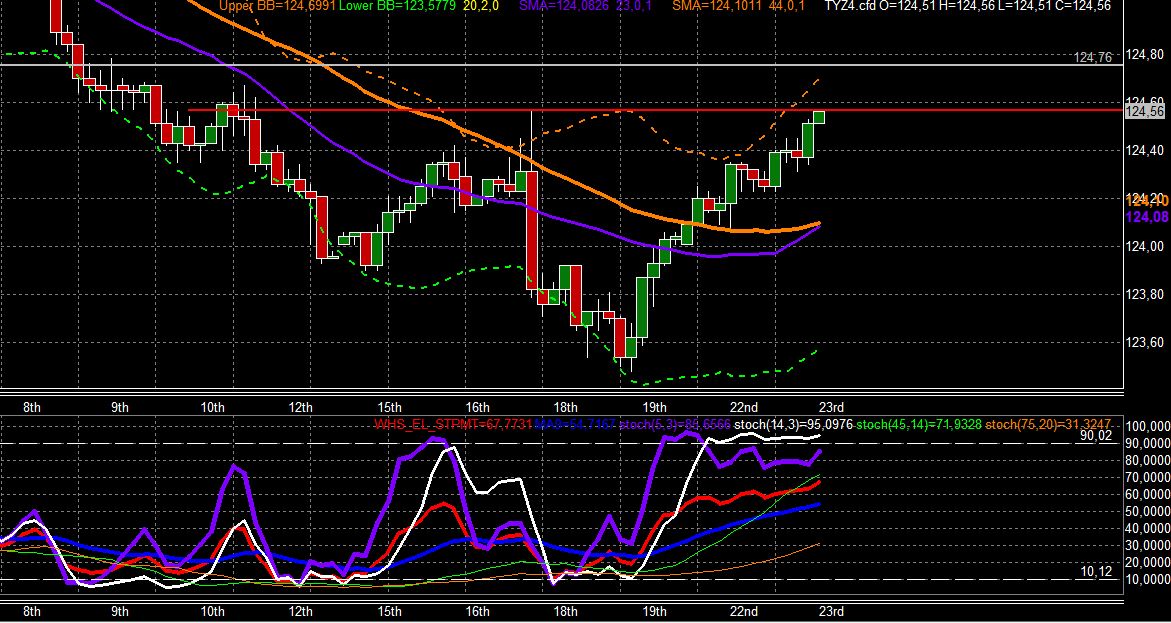The height and width of the screenshot is (623, 1171).
Task: Click '16th' on the price chart date axis
Action: [x=477, y=407]
